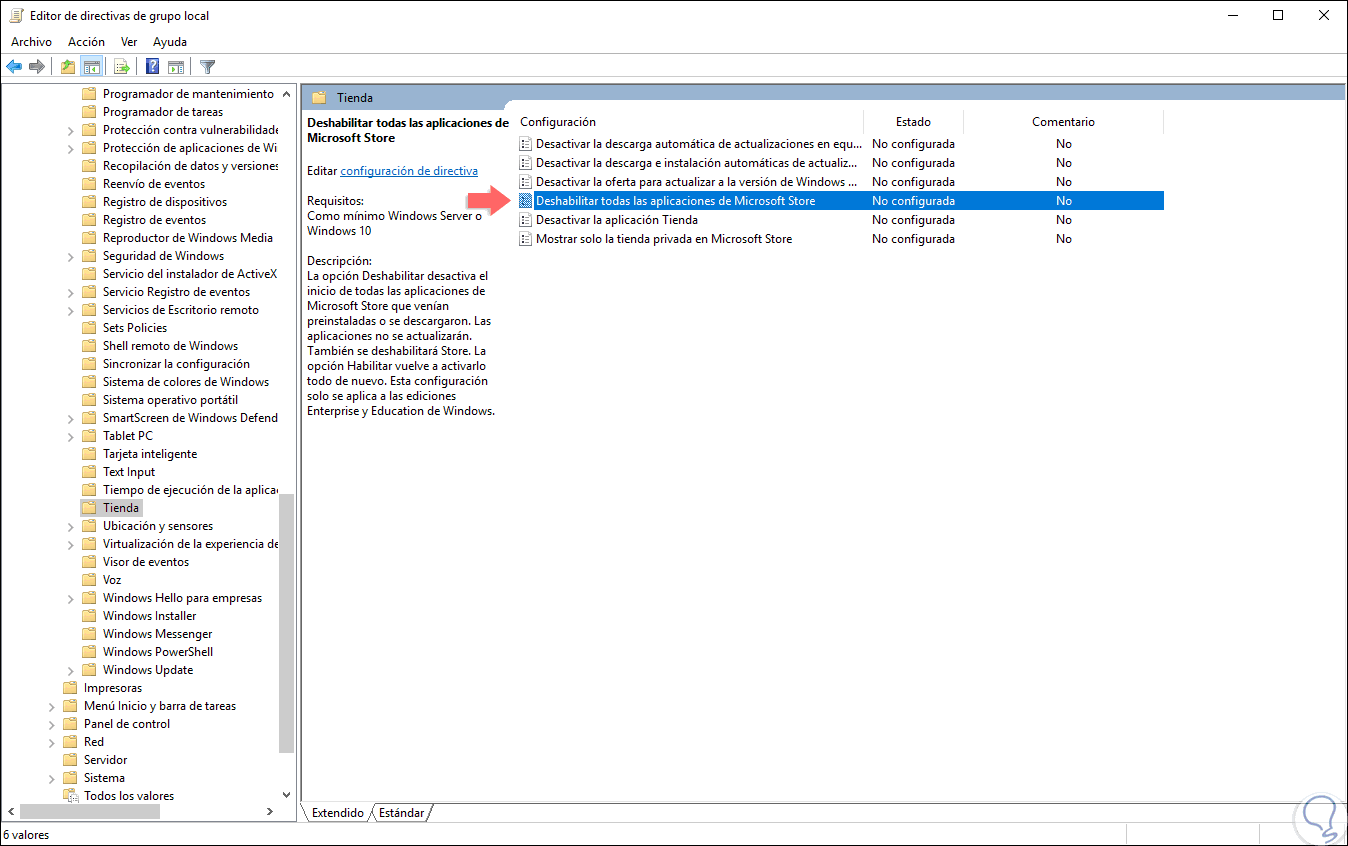Expand the 'Panel de control' node
This screenshot has width=1348, height=846.
click(52, 724)
